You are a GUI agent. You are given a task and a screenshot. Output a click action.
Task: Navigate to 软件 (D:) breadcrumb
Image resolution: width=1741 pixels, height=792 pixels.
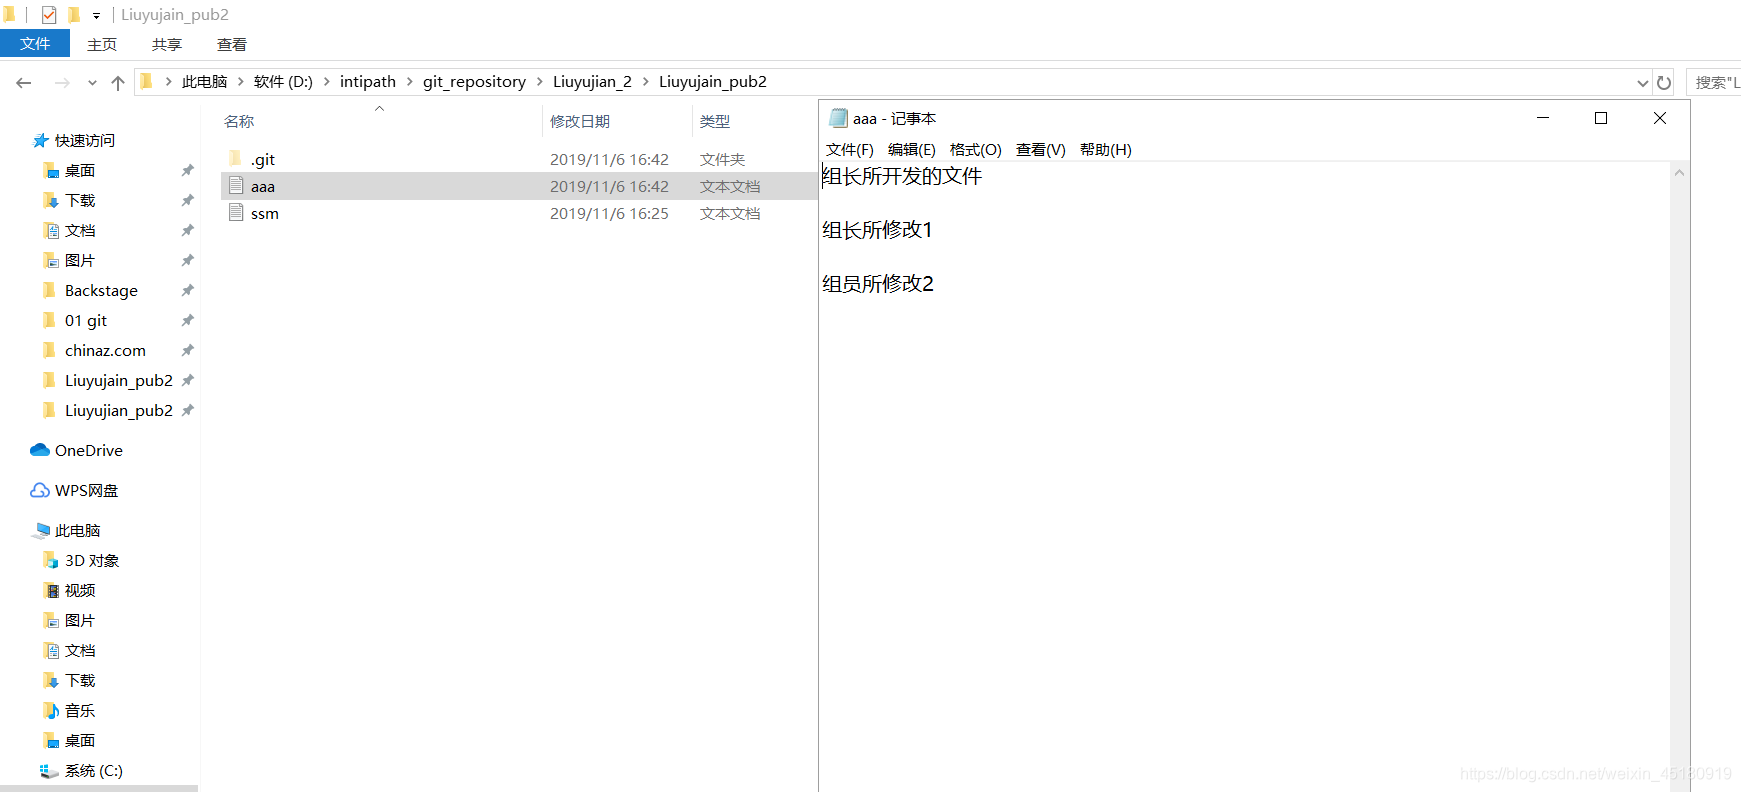pos(283,82)
